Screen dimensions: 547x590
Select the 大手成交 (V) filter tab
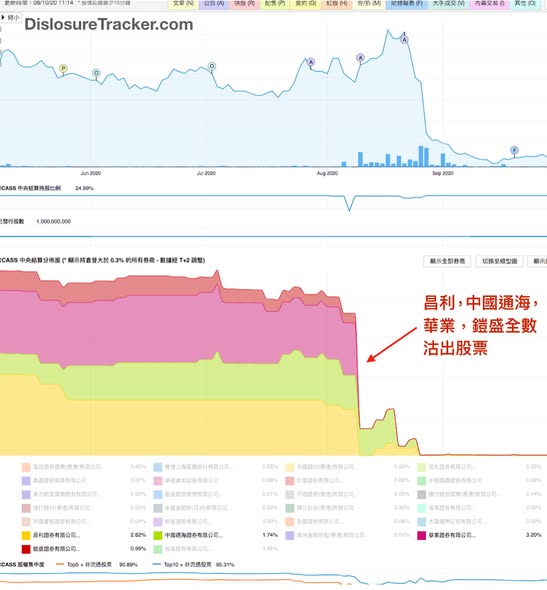pyautogui.click(x=448, y=4)
